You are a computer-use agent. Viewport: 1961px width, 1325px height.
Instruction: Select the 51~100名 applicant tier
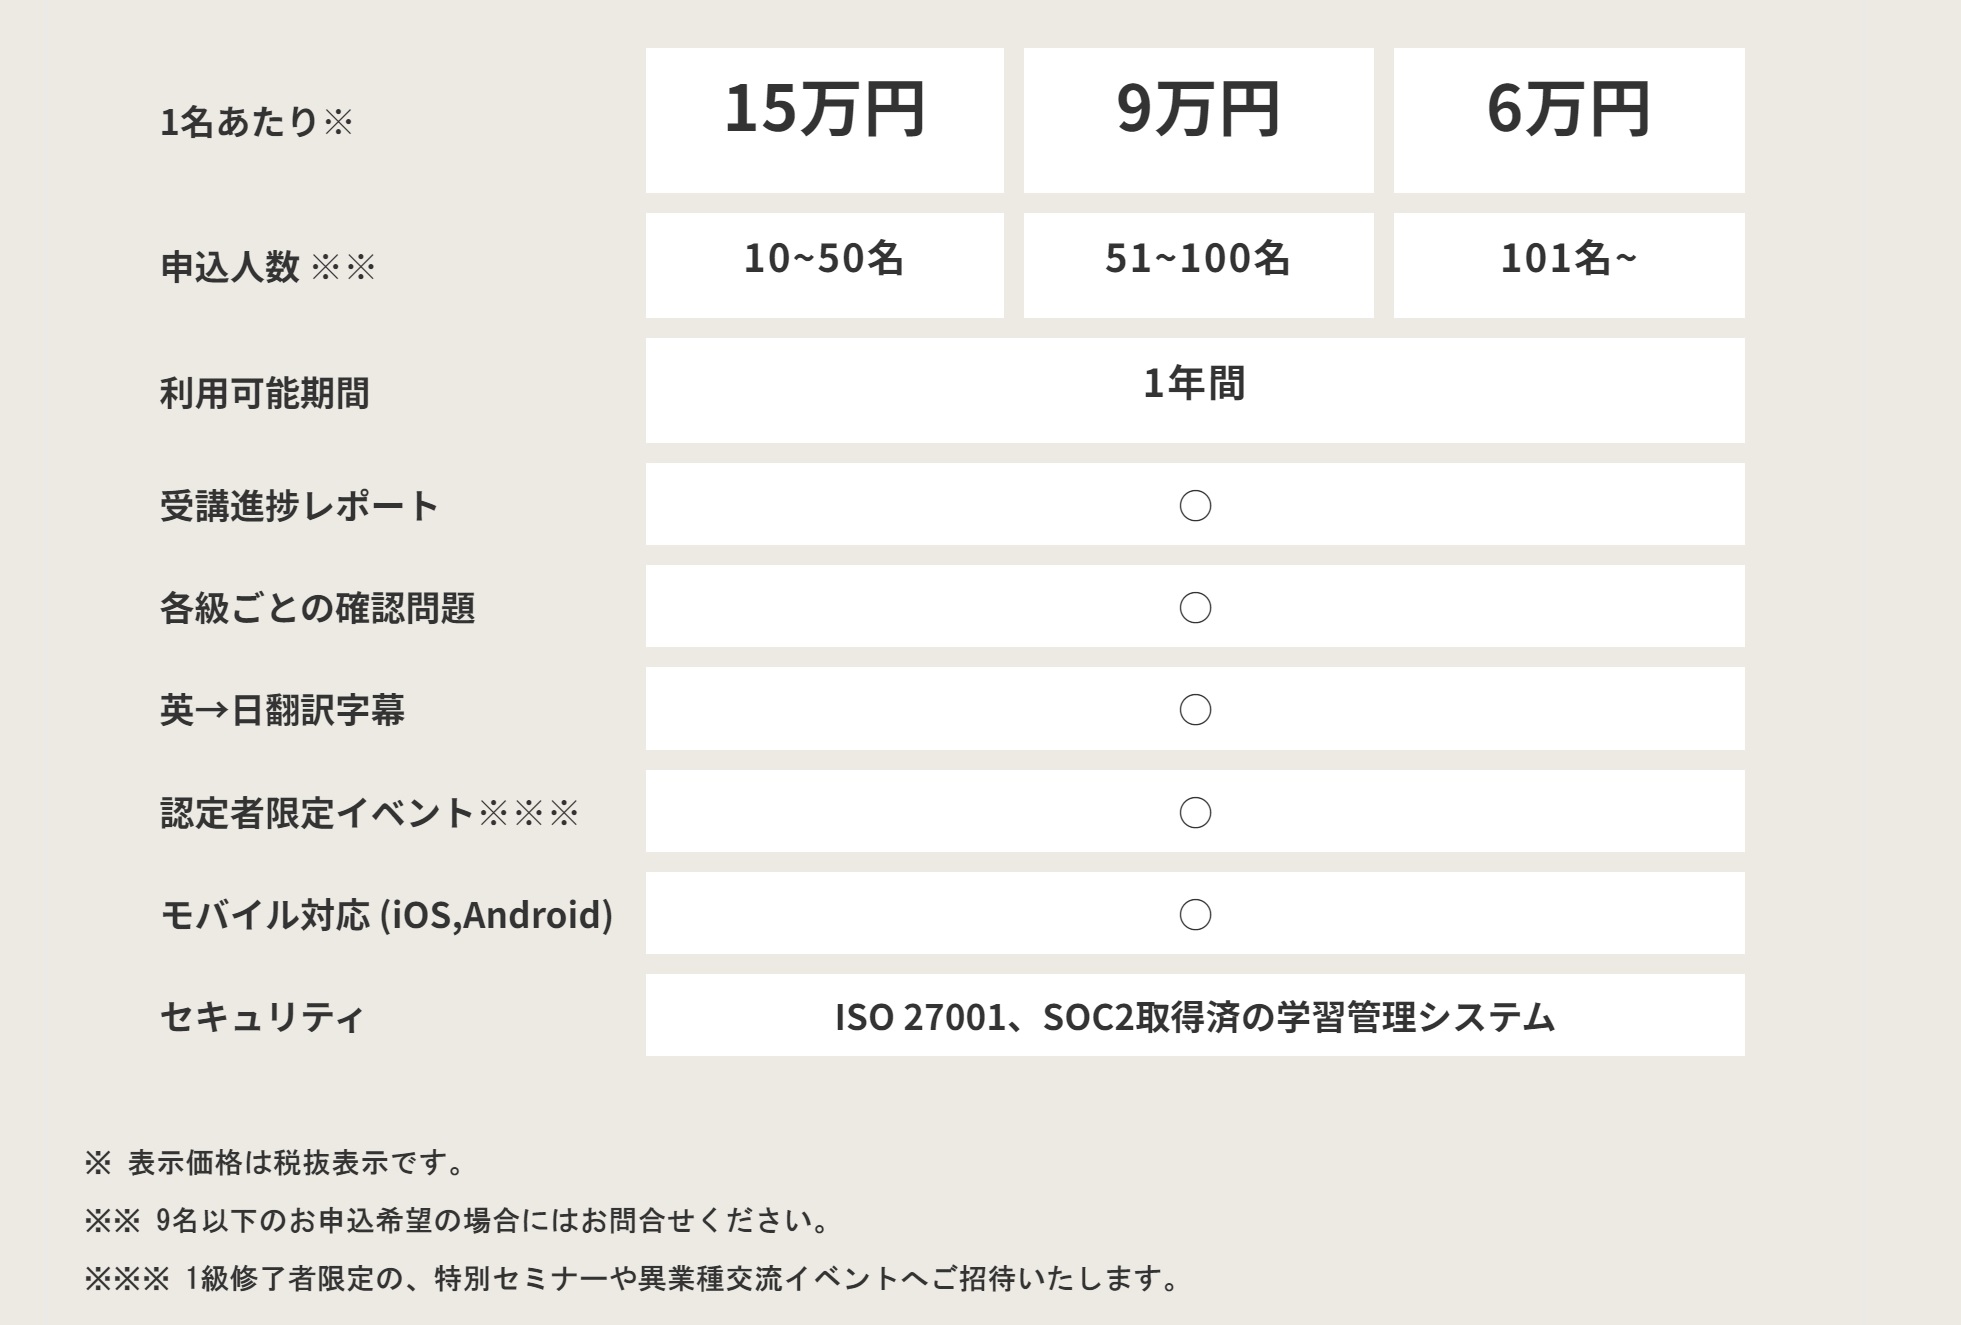click(x=1198, y=265)
